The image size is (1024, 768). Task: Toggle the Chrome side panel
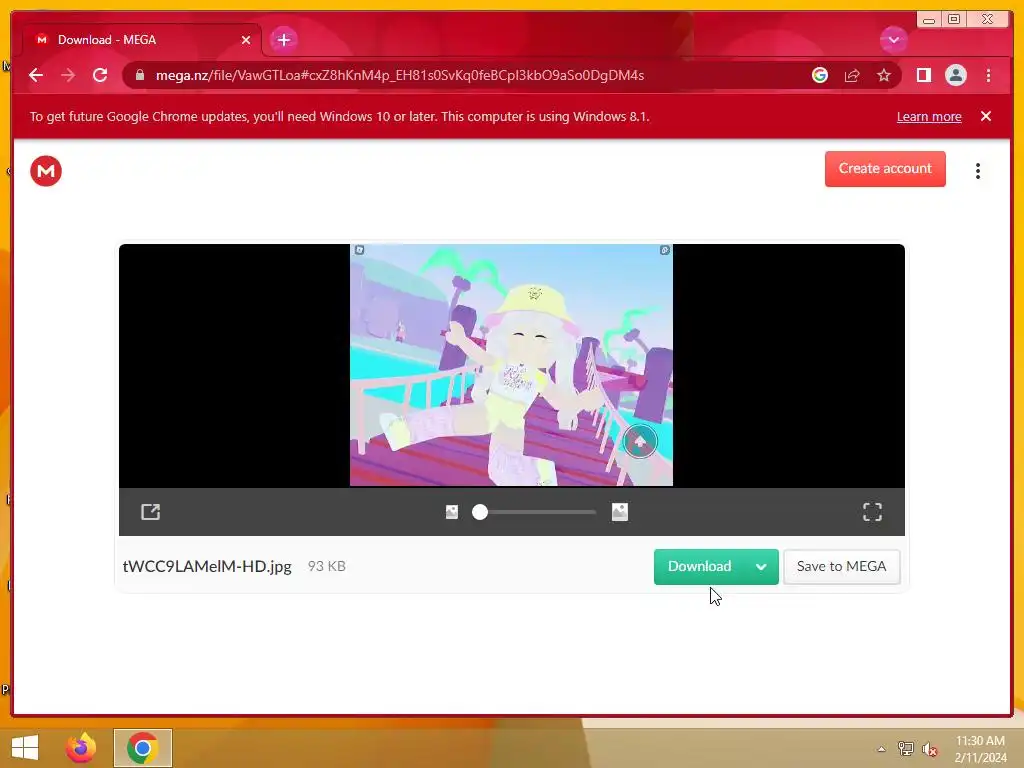pyautogui.click(x=923, y=75)
